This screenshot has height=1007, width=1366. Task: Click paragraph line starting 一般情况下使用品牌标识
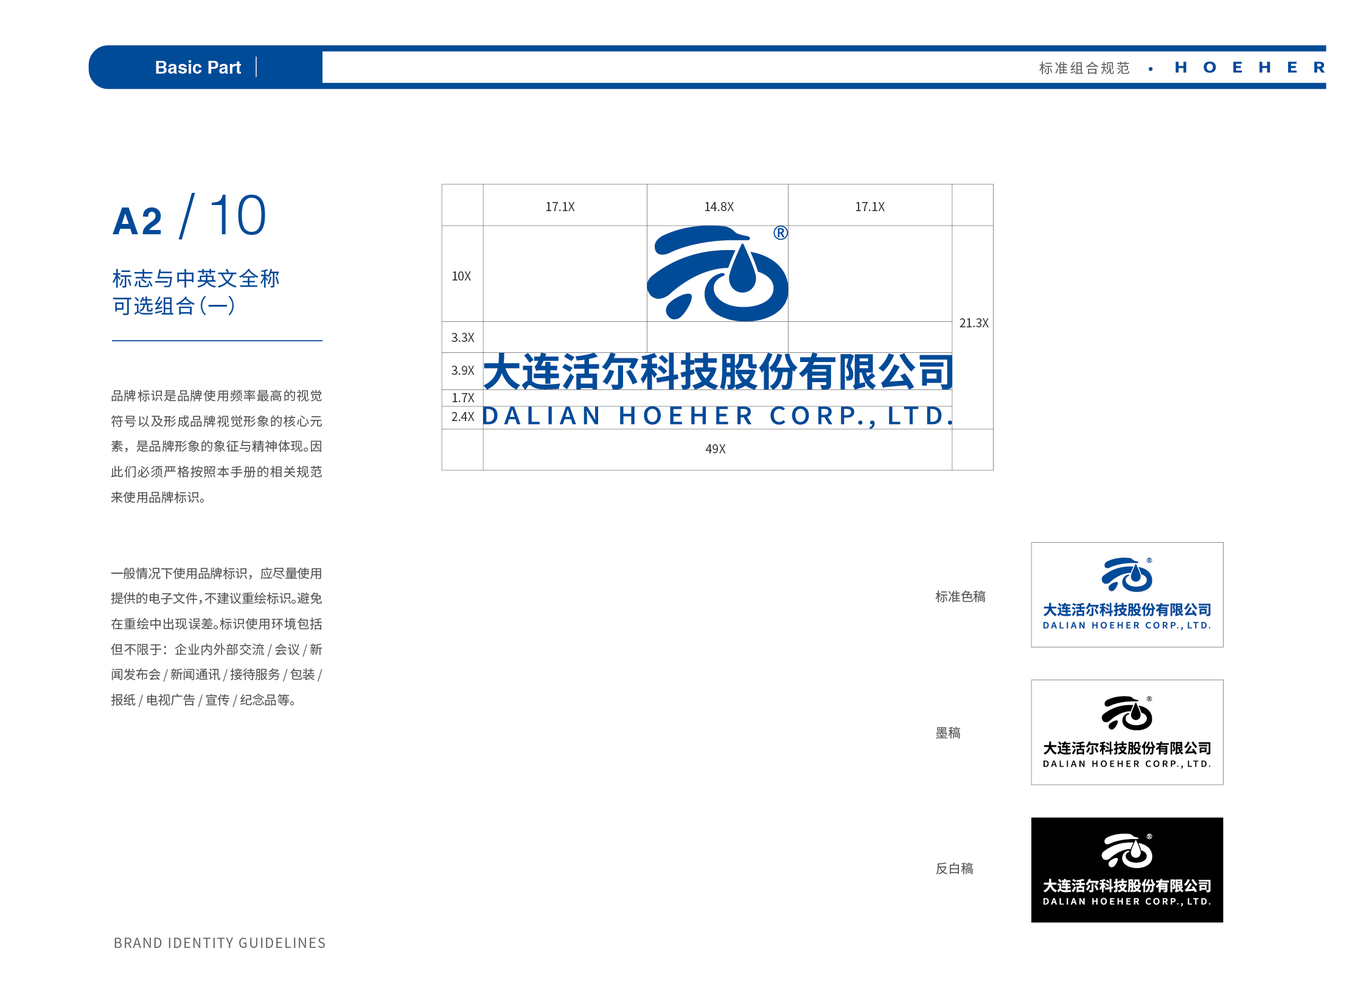coord(217,574)
